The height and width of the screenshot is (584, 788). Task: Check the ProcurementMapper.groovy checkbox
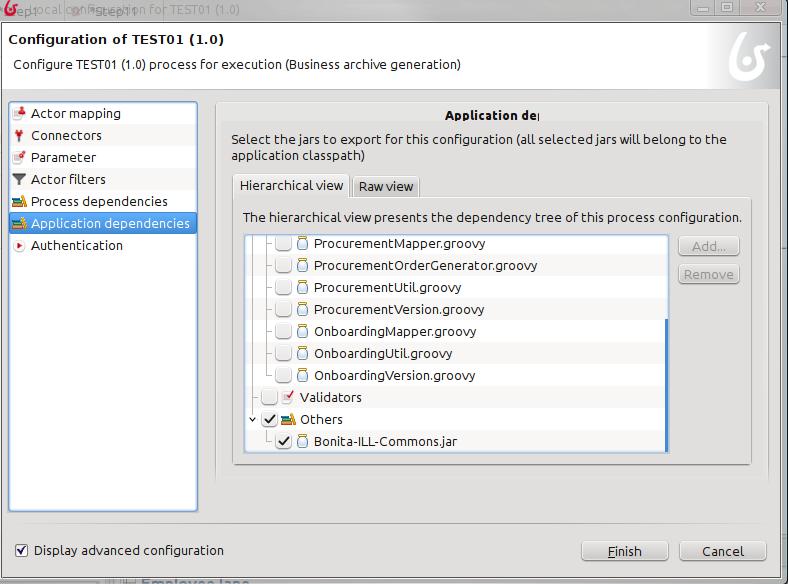point(283,243)
